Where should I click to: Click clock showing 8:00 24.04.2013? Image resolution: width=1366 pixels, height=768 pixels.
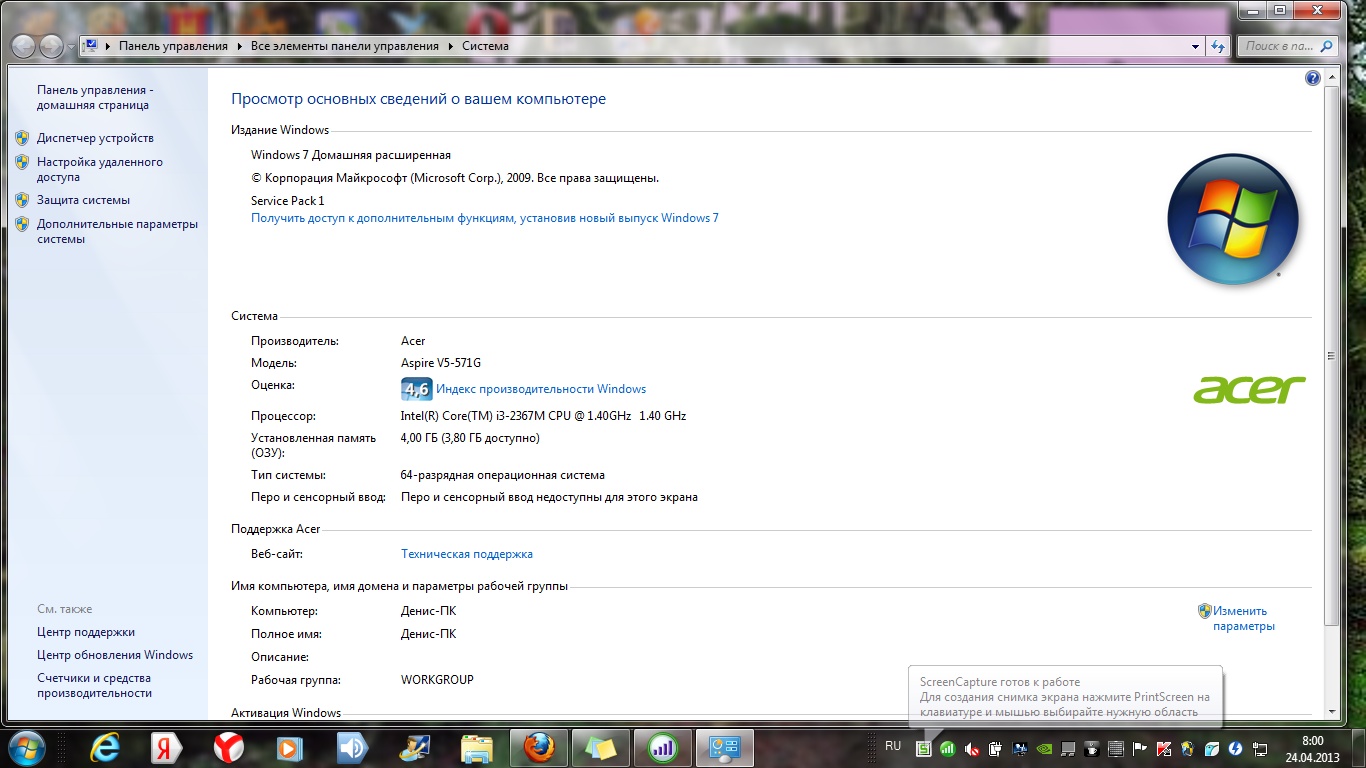pos(1313,748)
